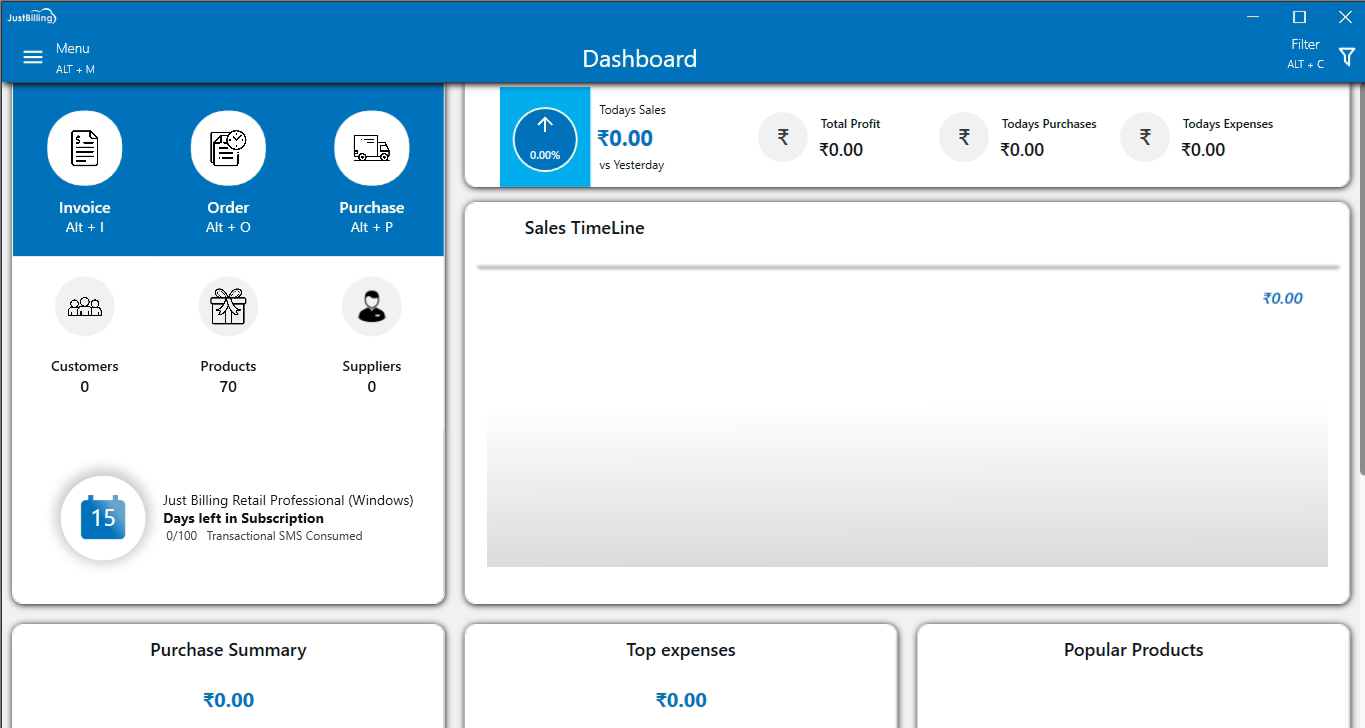Screen dimensions: 1365x728
Task: Select the Todays Purchases rupee icon
Action: [964, 137]
